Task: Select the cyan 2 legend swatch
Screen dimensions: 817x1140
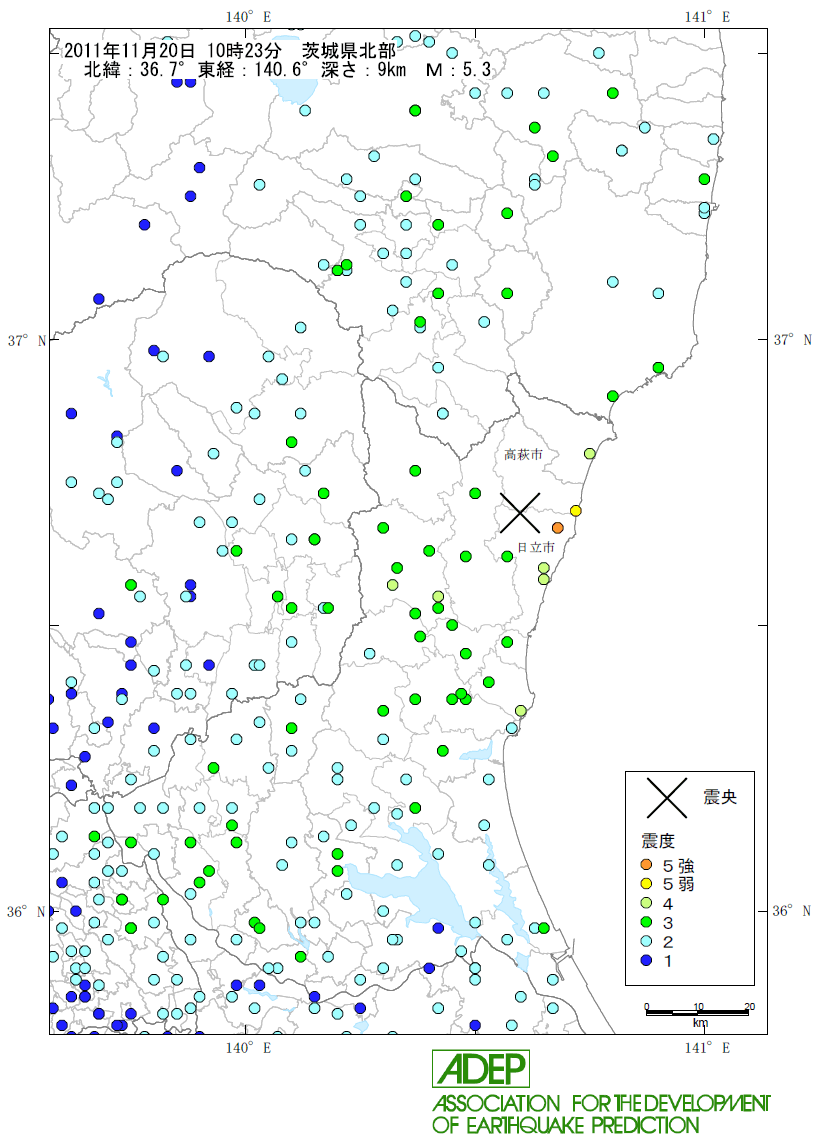Action: [646, 941]
